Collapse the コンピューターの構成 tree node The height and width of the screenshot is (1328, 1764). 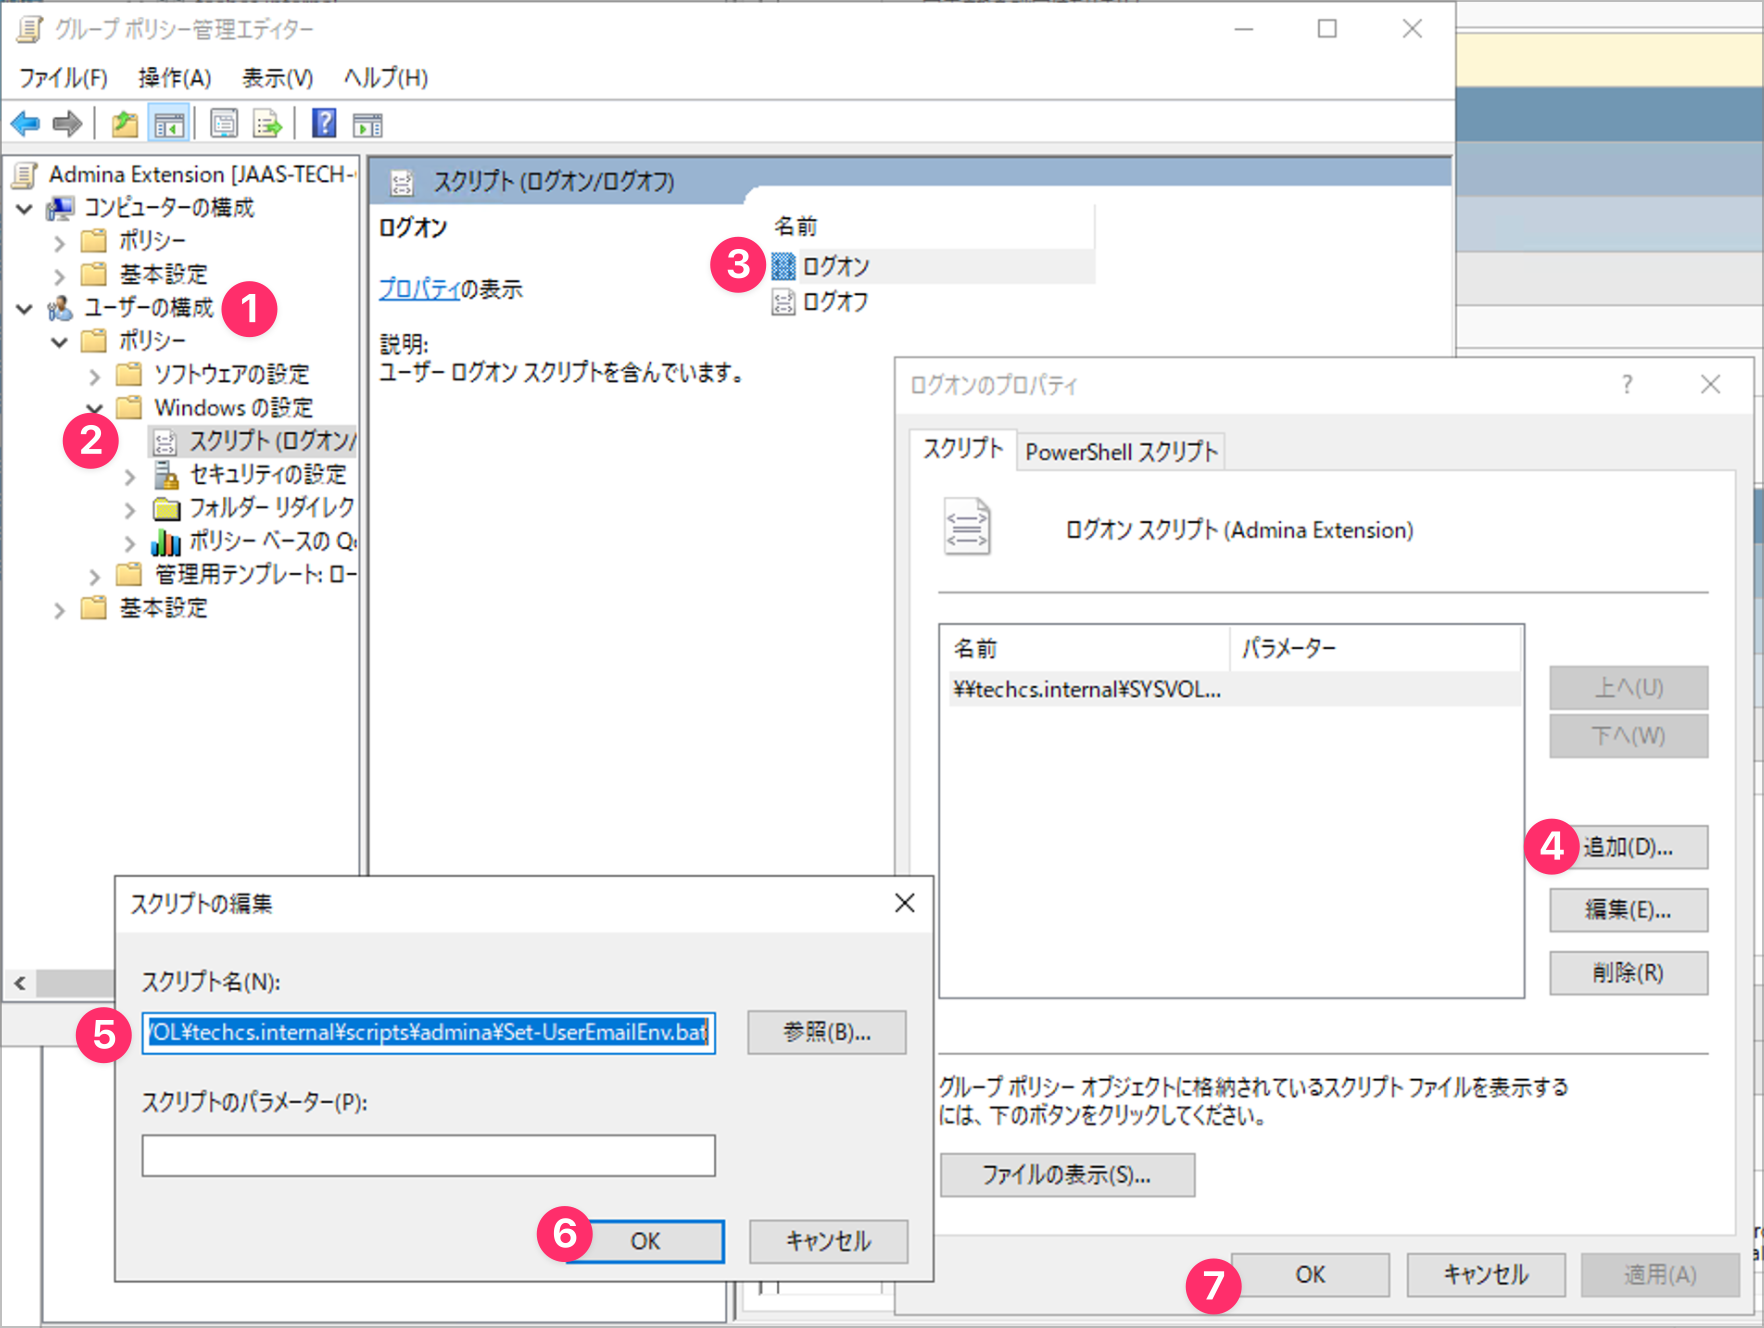point(25,209)
